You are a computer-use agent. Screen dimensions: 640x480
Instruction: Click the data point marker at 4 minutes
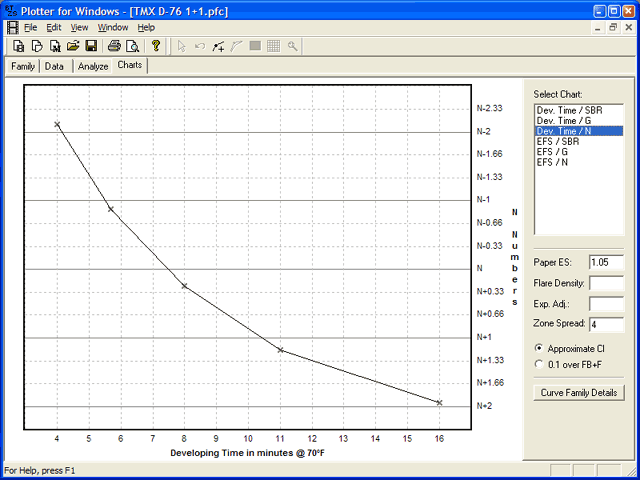(x=57, y=124)
